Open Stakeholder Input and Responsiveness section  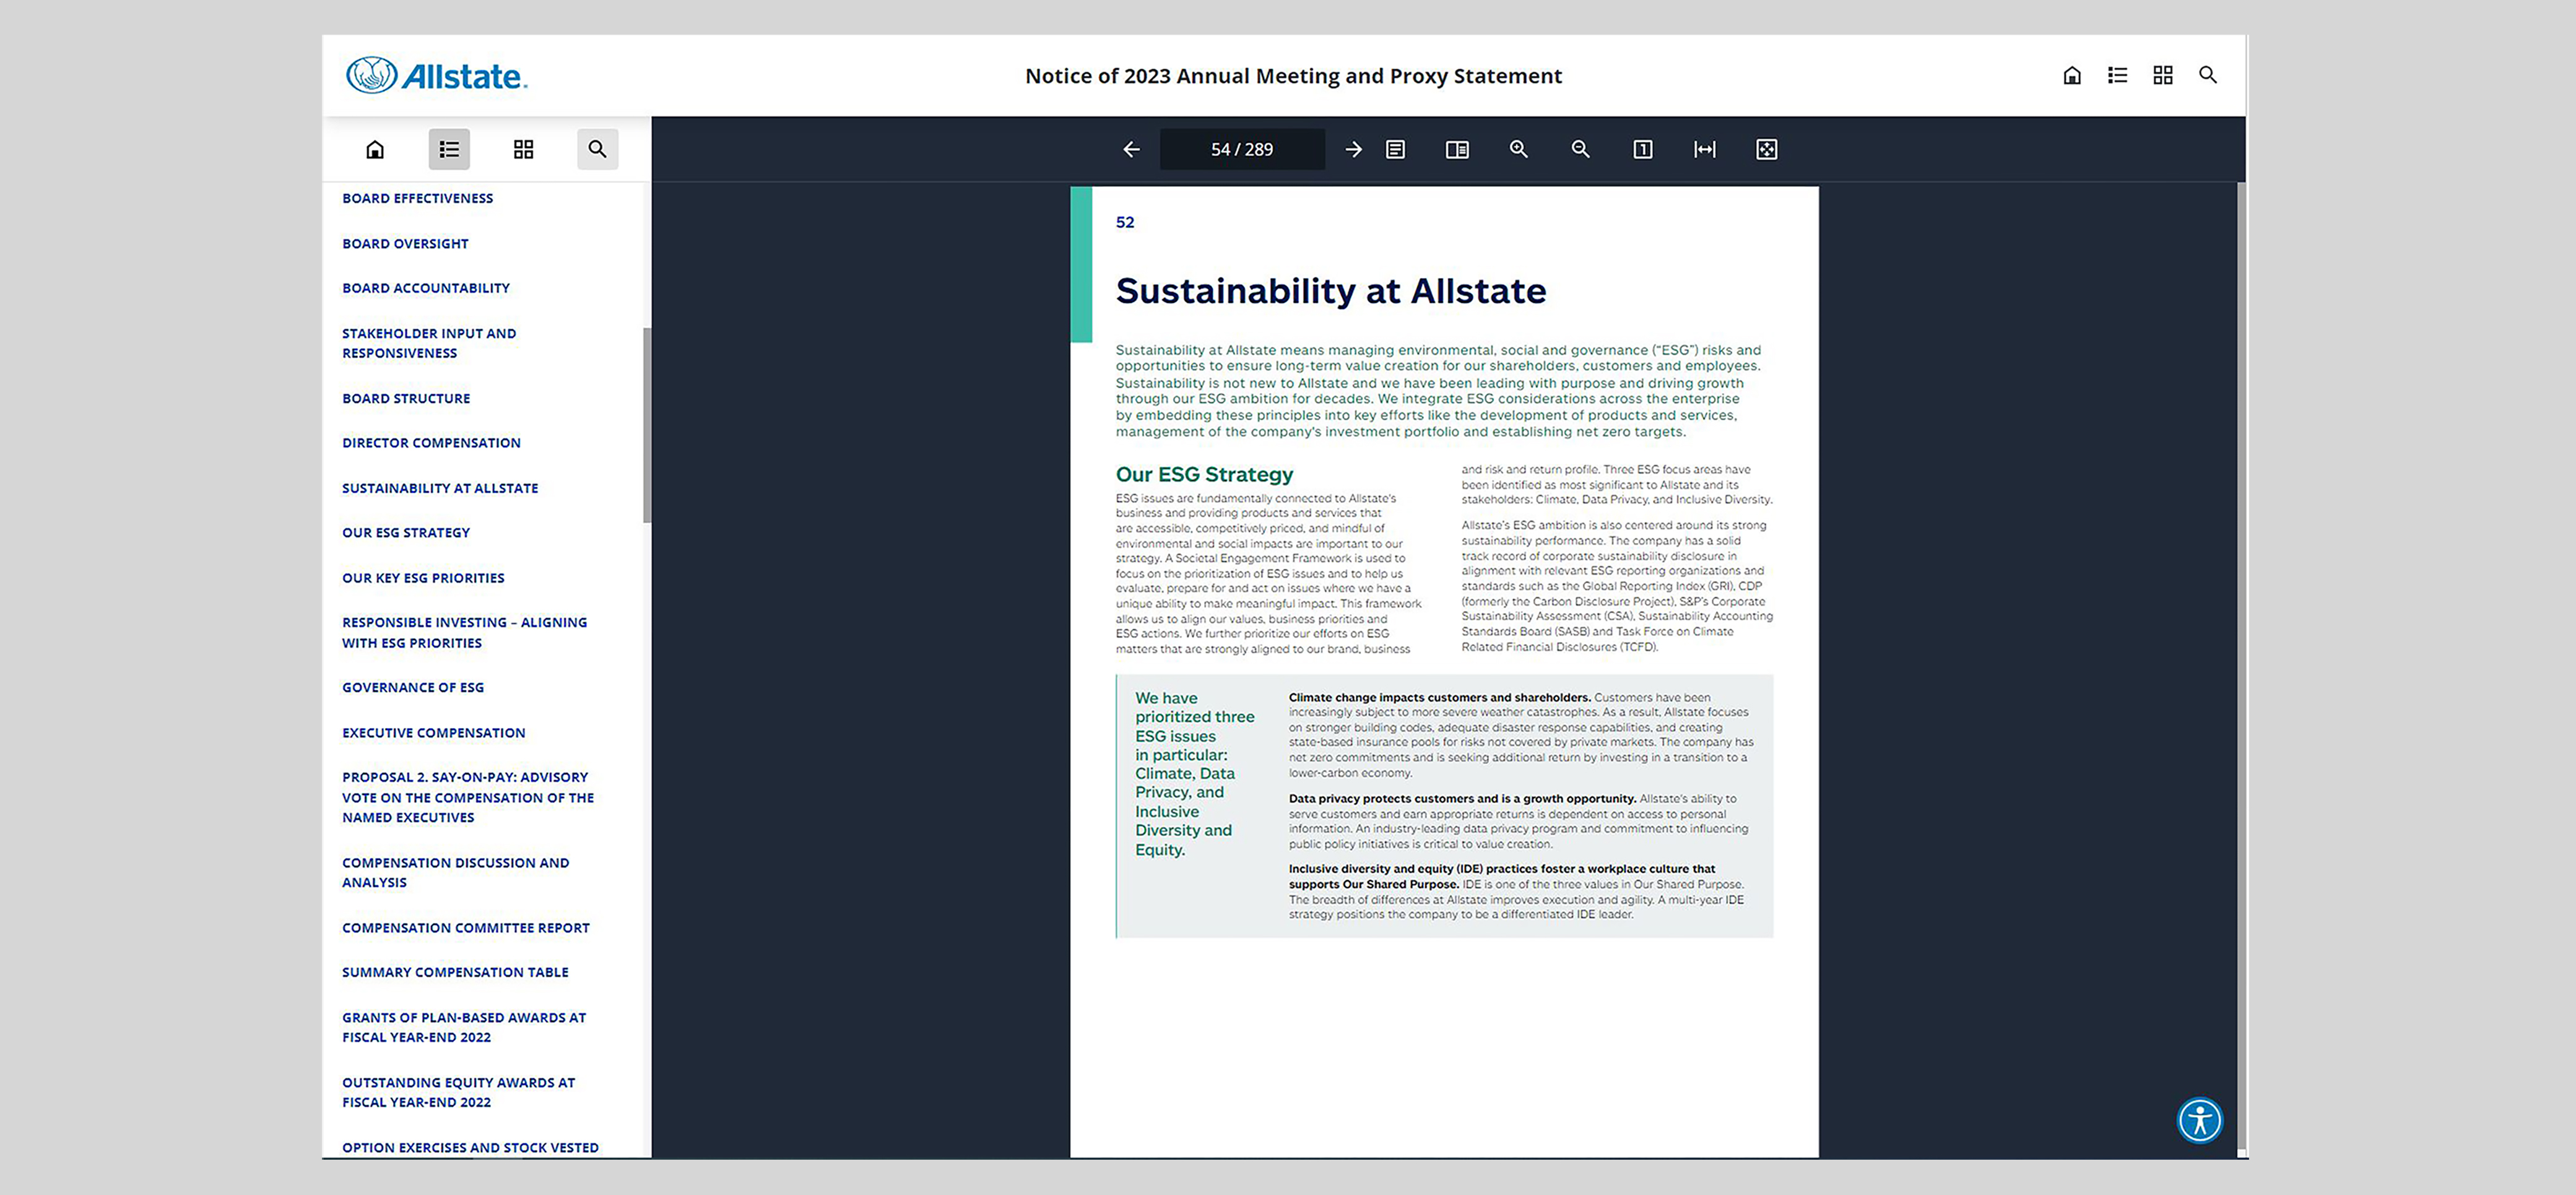[x=429, y=343]
